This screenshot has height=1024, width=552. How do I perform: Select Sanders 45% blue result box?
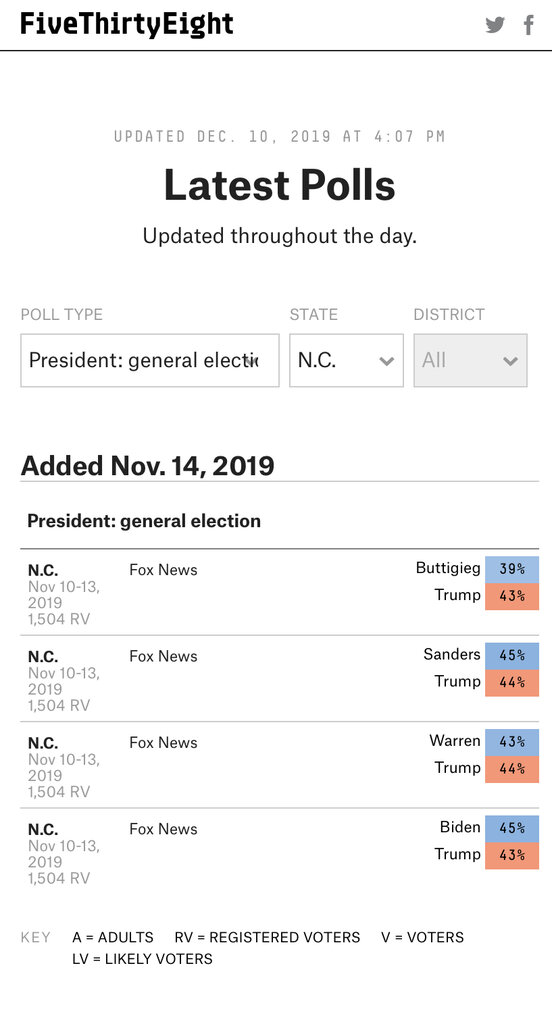[512, 656]
